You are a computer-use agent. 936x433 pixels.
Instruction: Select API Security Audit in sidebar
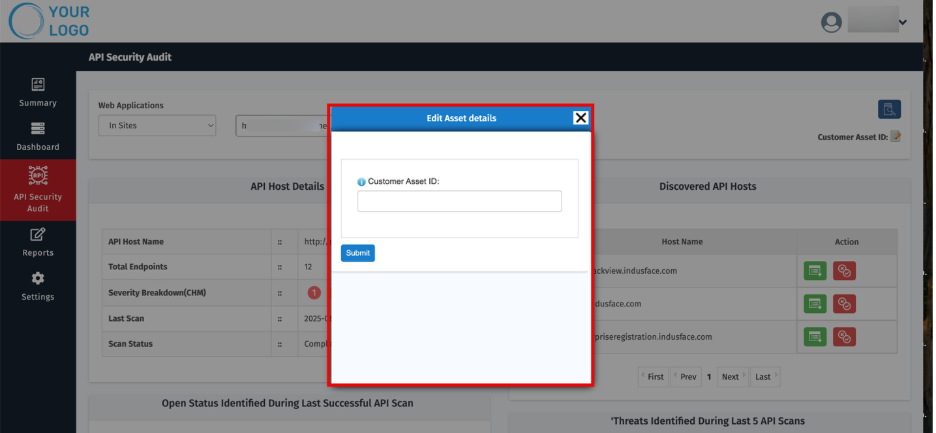(38, 189)
